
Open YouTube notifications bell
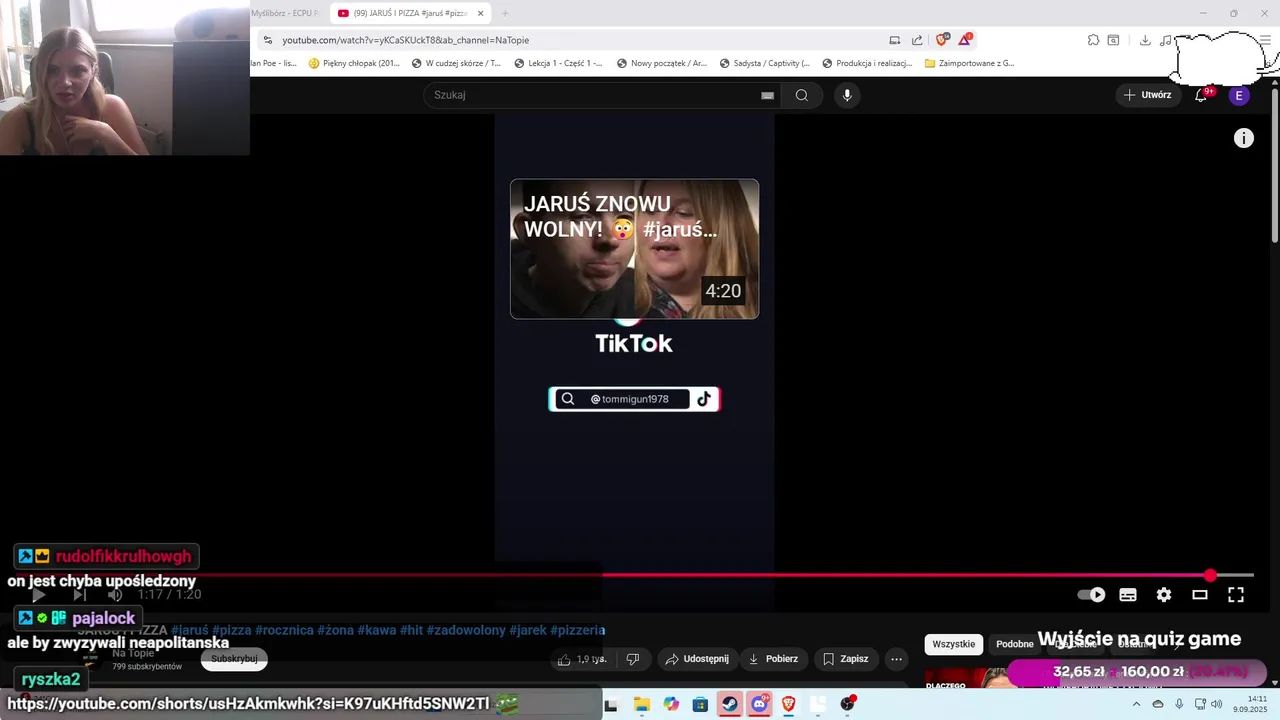1201,95
